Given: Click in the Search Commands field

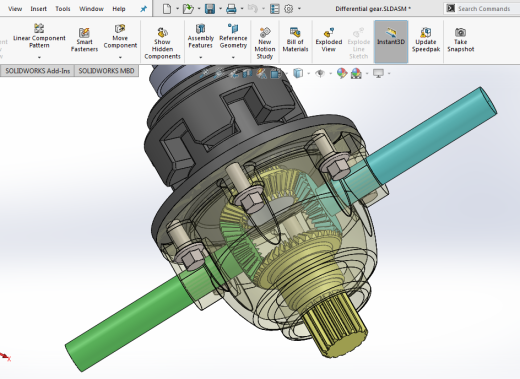Looking at the screenshot, I should 484,9.
